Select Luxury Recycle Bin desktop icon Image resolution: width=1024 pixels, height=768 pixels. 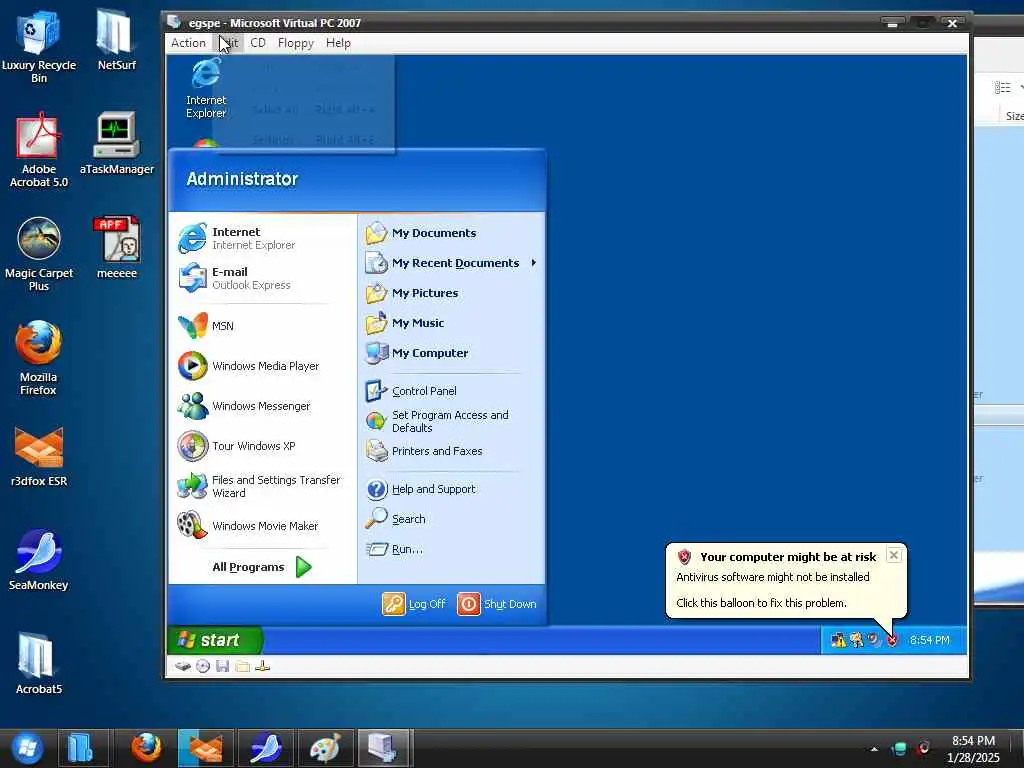pos(39,47)
